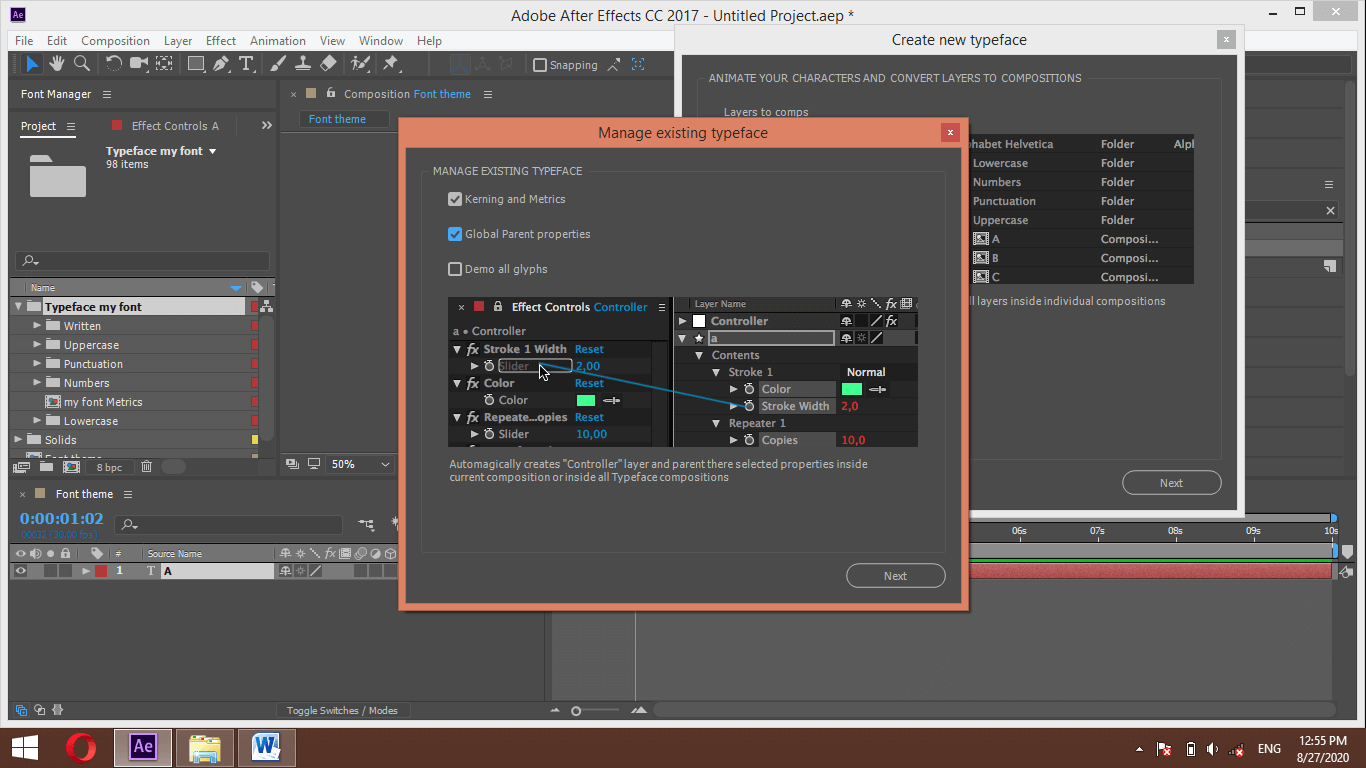Click the my font Metrics composition icon
This screenshot has width=1366, height=768.
coord(53,402)
